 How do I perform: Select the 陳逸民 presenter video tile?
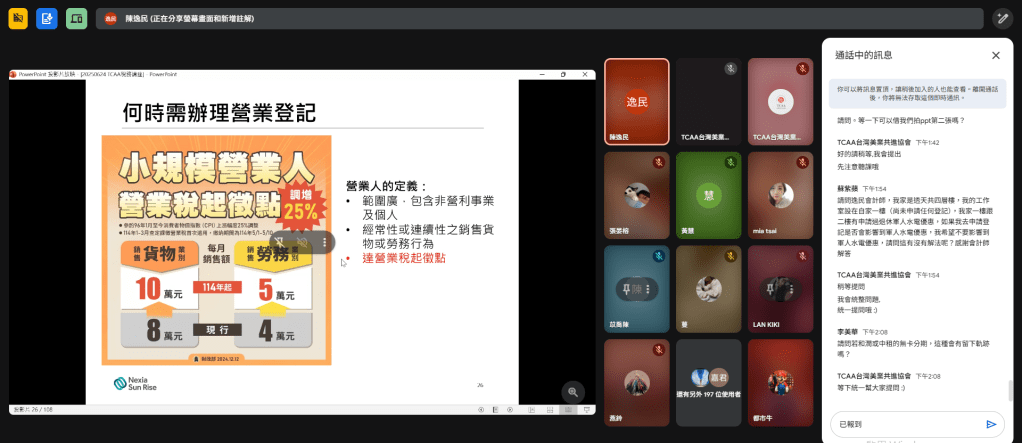tap(636, 102)
